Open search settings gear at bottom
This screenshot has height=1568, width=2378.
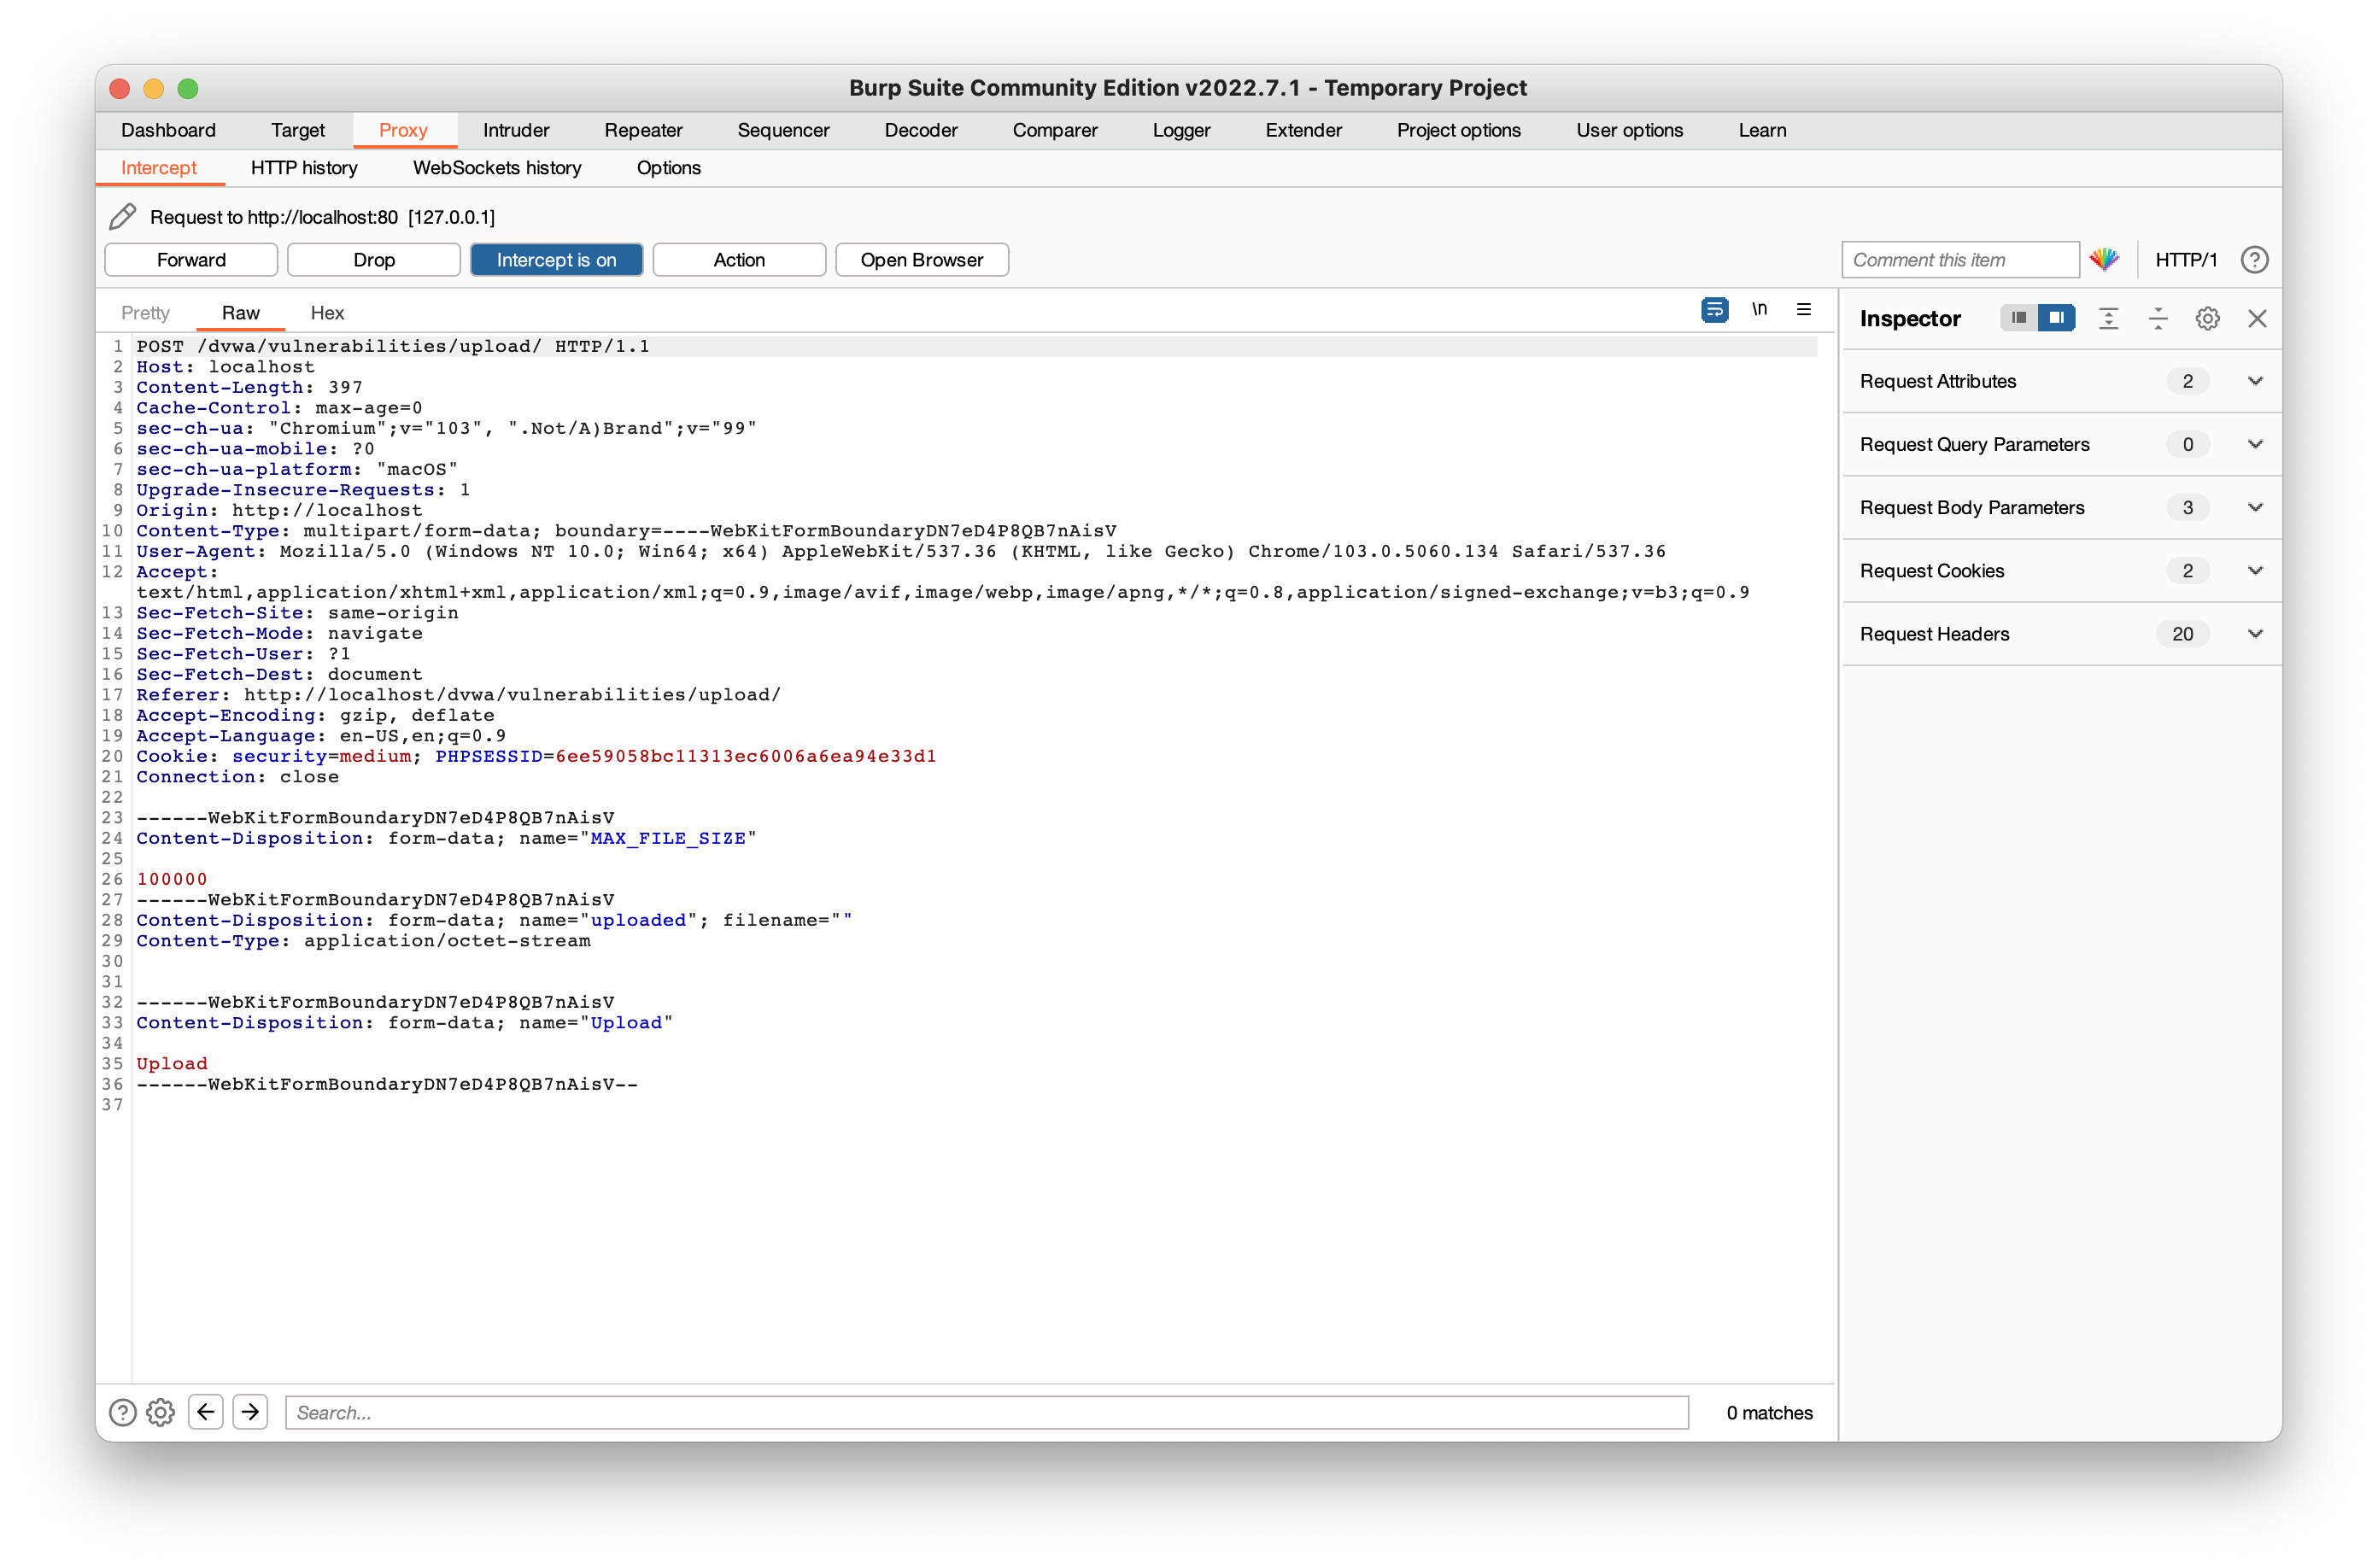tap(160, 1412)
